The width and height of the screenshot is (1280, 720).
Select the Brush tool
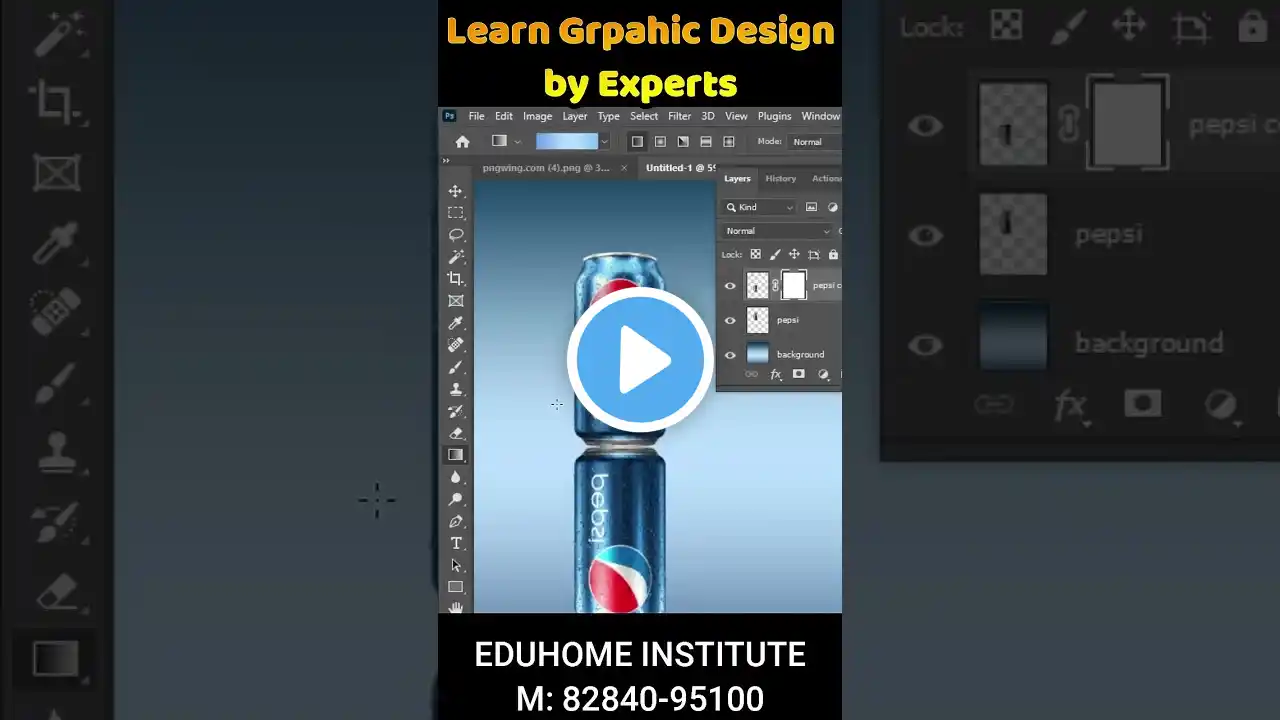click(456, 367)
